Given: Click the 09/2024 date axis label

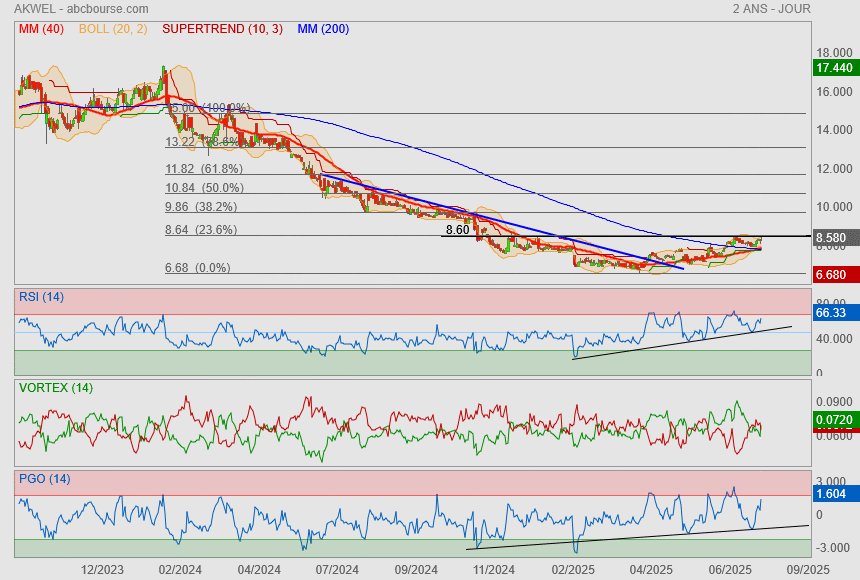Looking at the screenshot, I should click(416, 570).
